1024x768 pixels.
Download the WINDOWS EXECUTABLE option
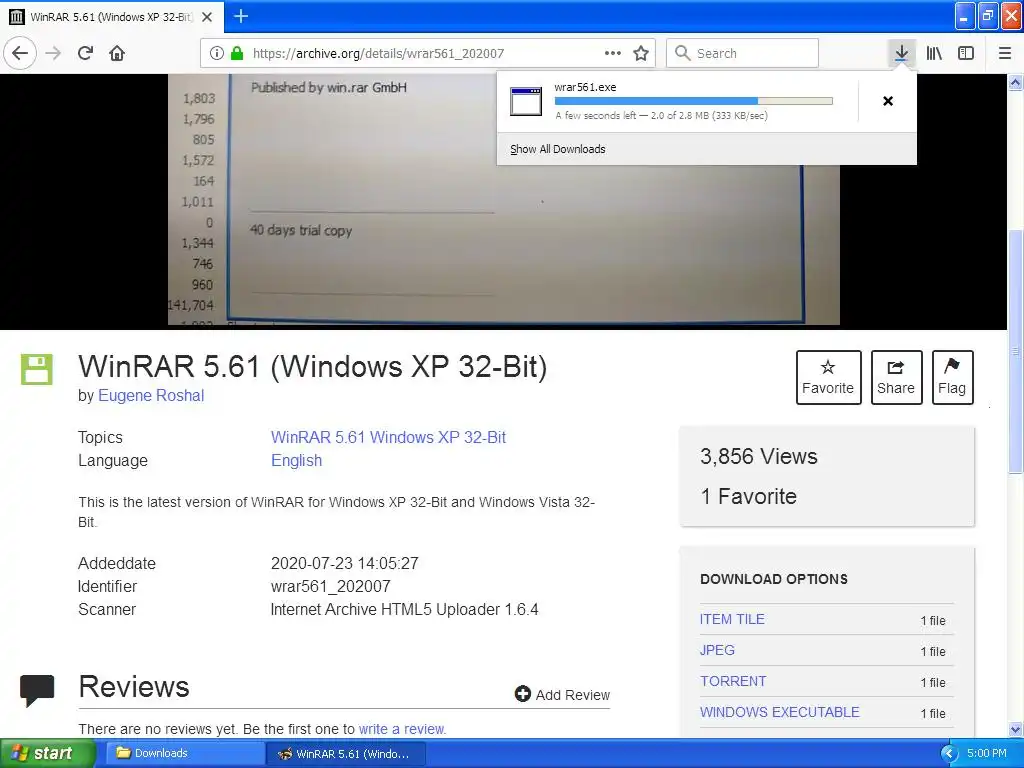click(x=780, y=712)
